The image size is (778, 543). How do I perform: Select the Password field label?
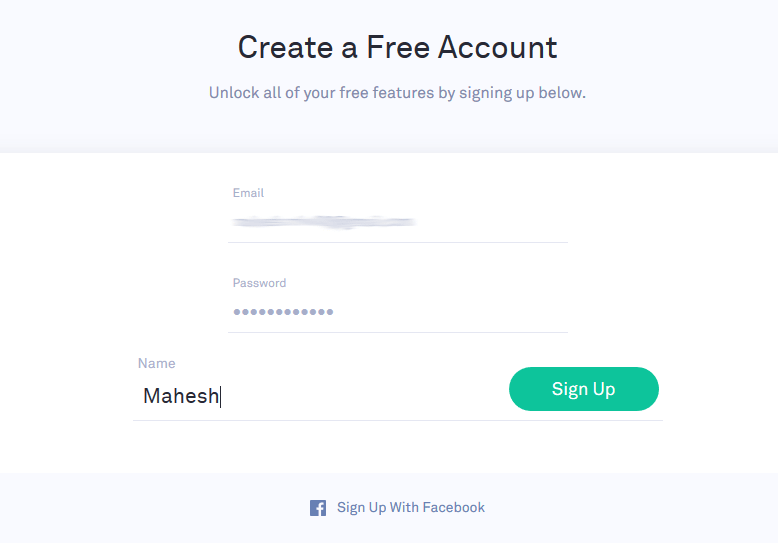coord(259,283)
